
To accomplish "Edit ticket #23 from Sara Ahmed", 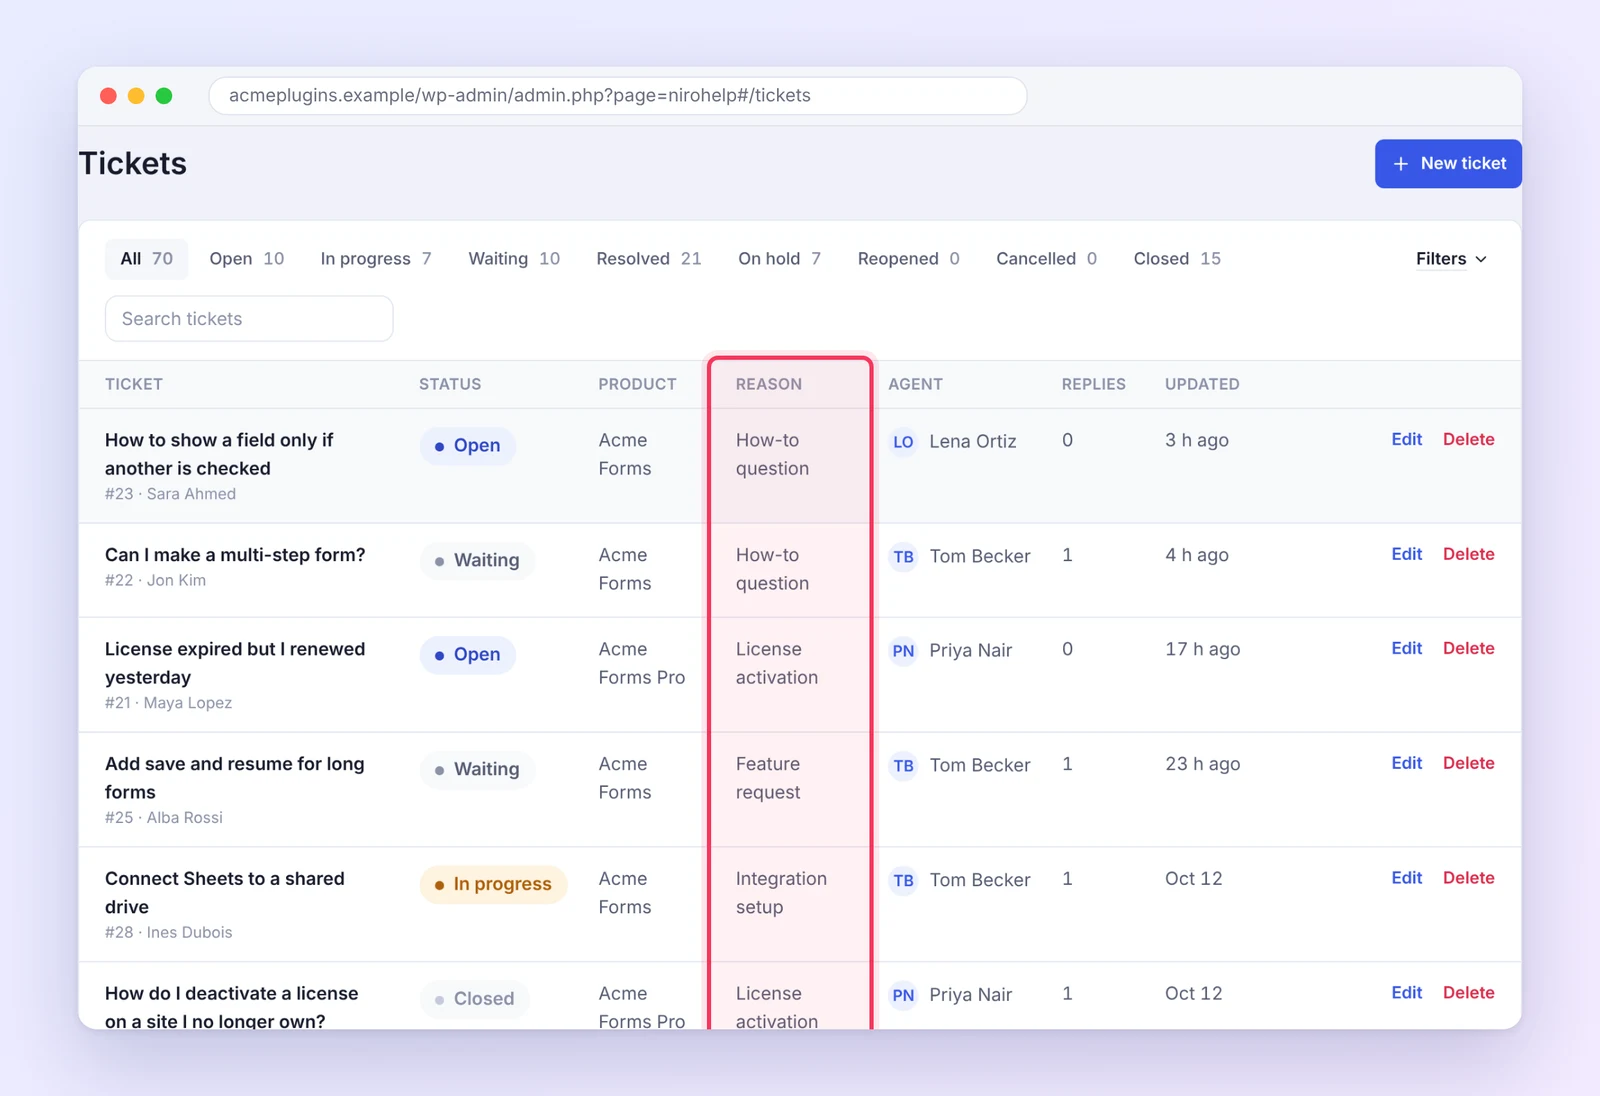I will point(1406,439).
